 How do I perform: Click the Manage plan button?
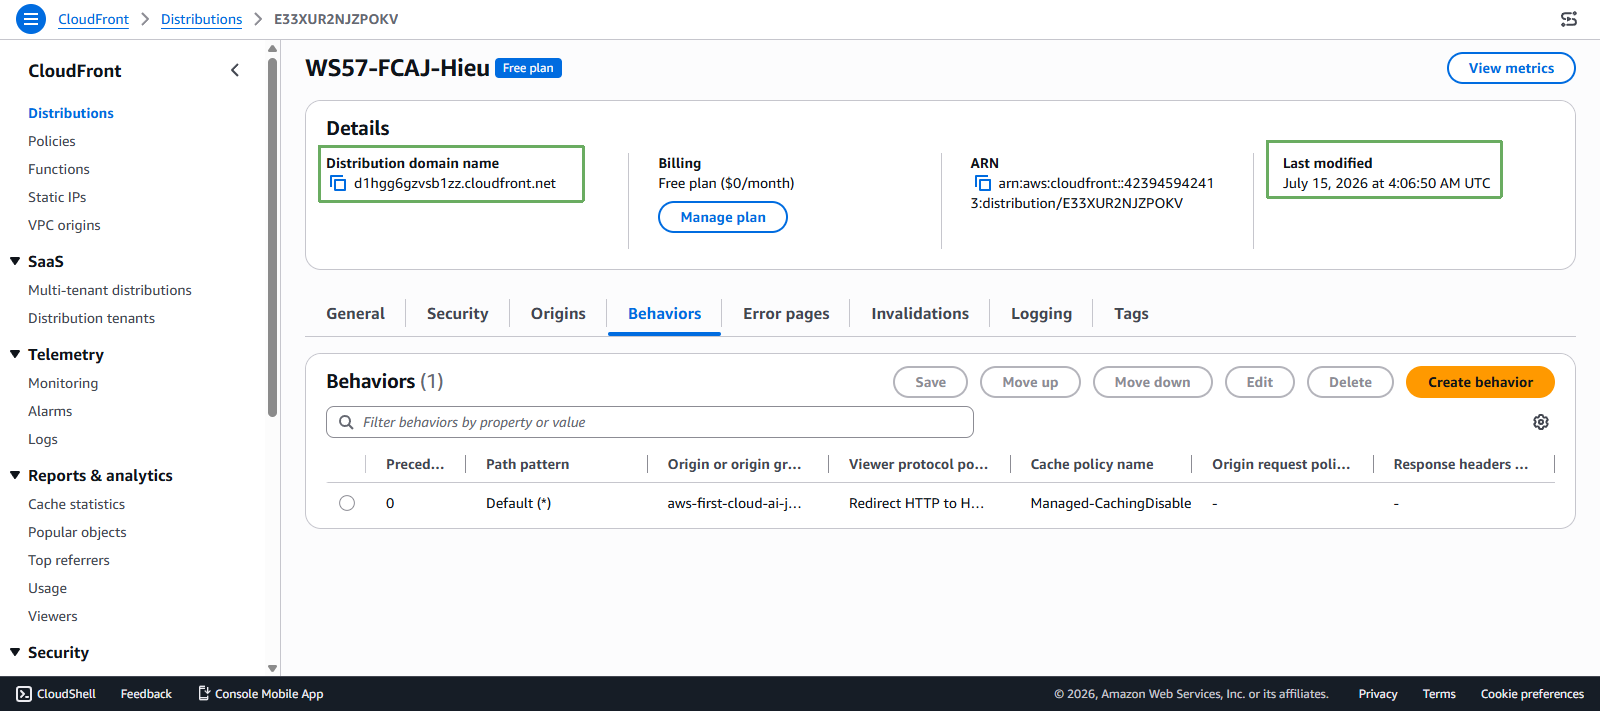[x=723, y=217]
